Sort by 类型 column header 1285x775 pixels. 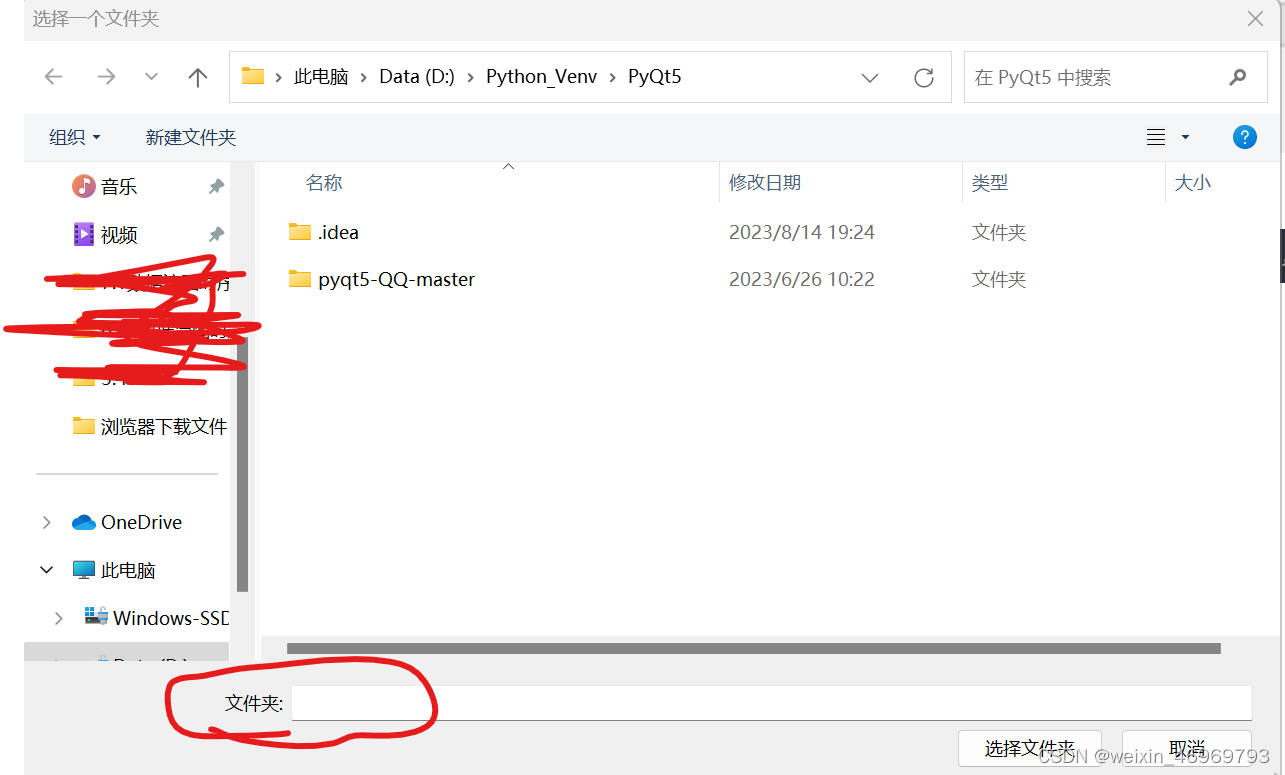click(x=990, y=183)
